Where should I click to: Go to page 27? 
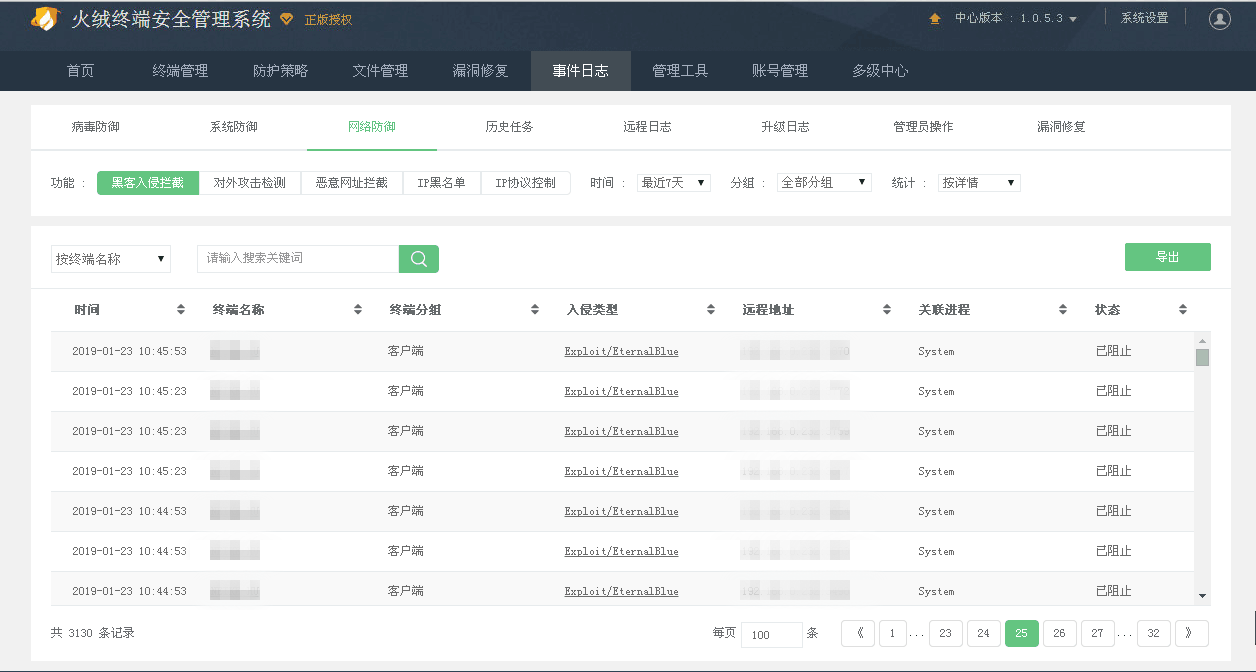point(1098,633)
